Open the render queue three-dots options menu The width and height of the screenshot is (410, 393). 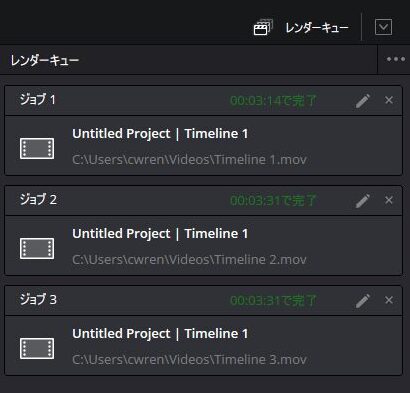pyautogui.click(x=396, y=59)
